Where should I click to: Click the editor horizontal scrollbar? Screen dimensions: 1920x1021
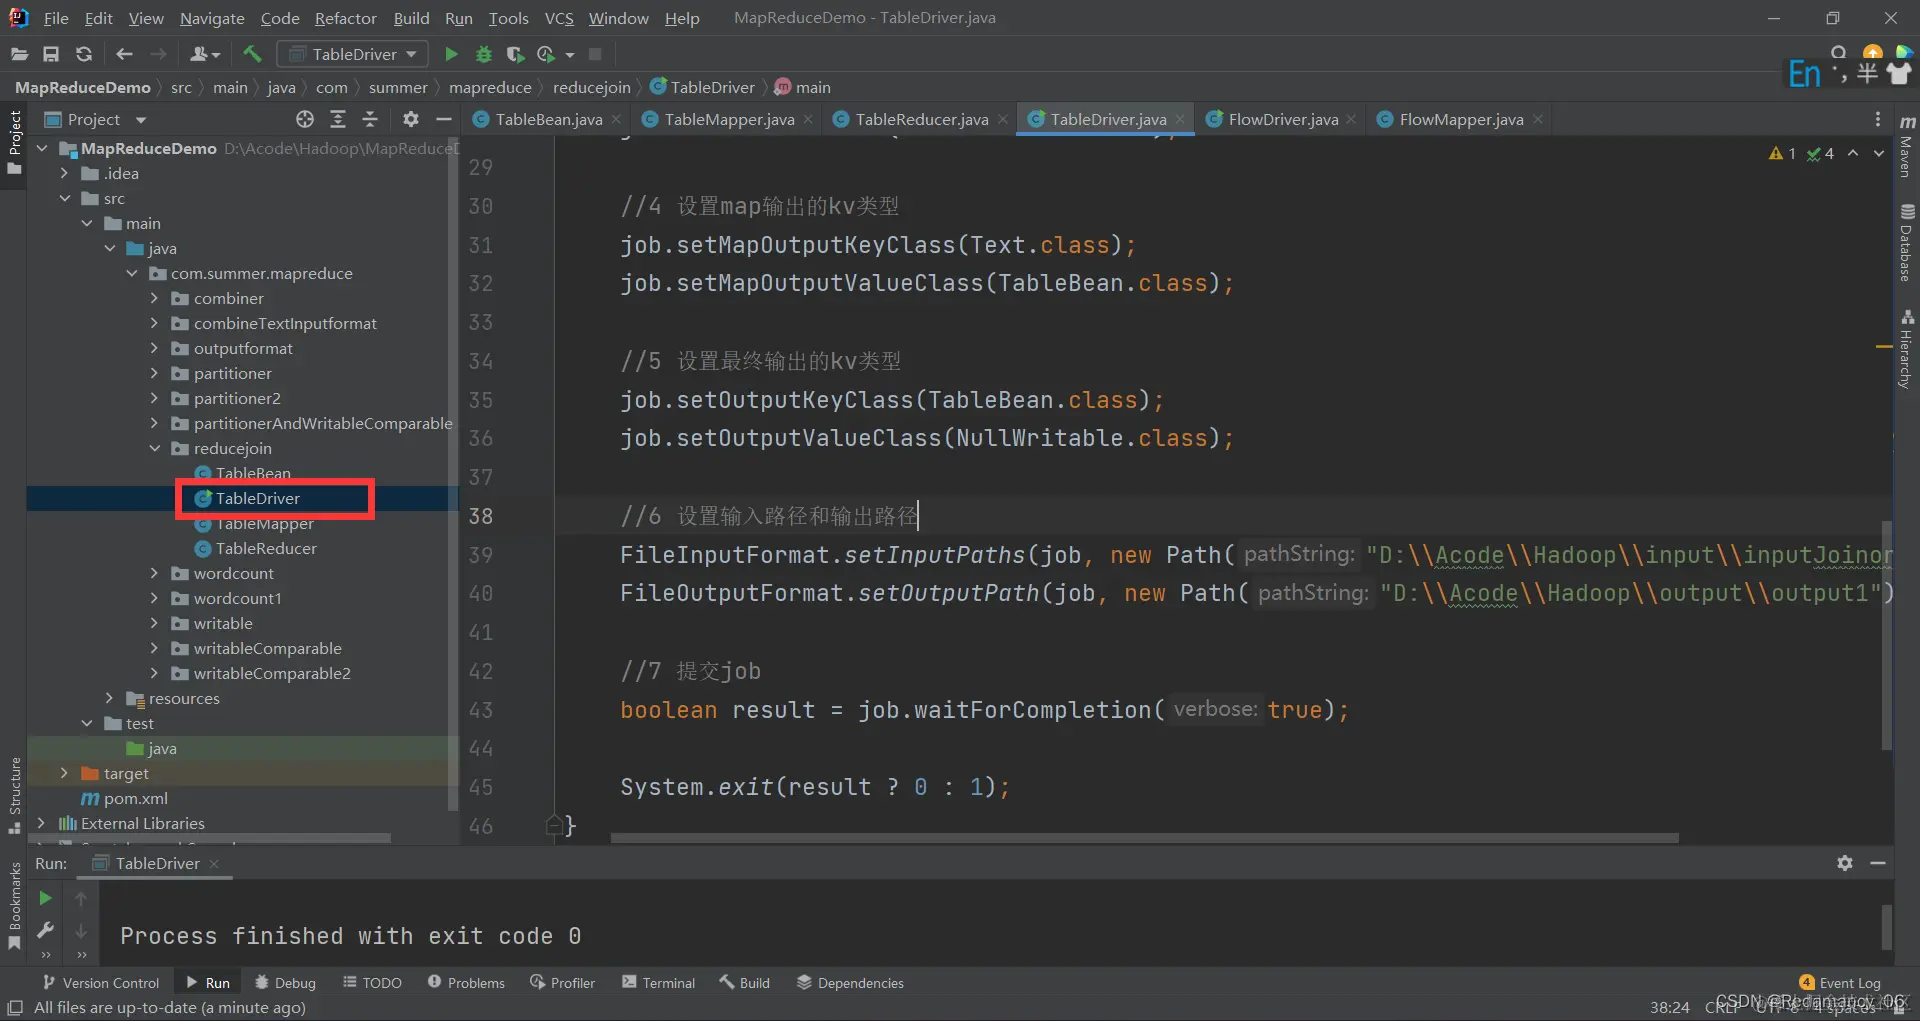pyautogui.click(x=1145, y=838)
